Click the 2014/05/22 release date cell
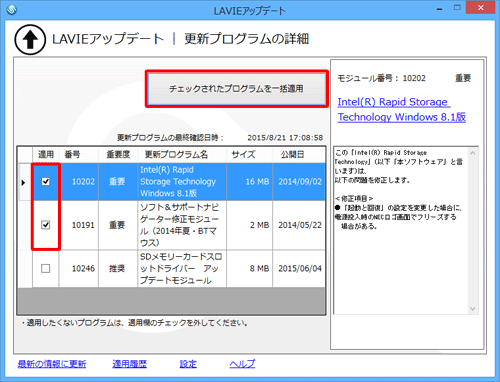Image resolution: width=500 pixels, height=382 pixels. (299, 225)
